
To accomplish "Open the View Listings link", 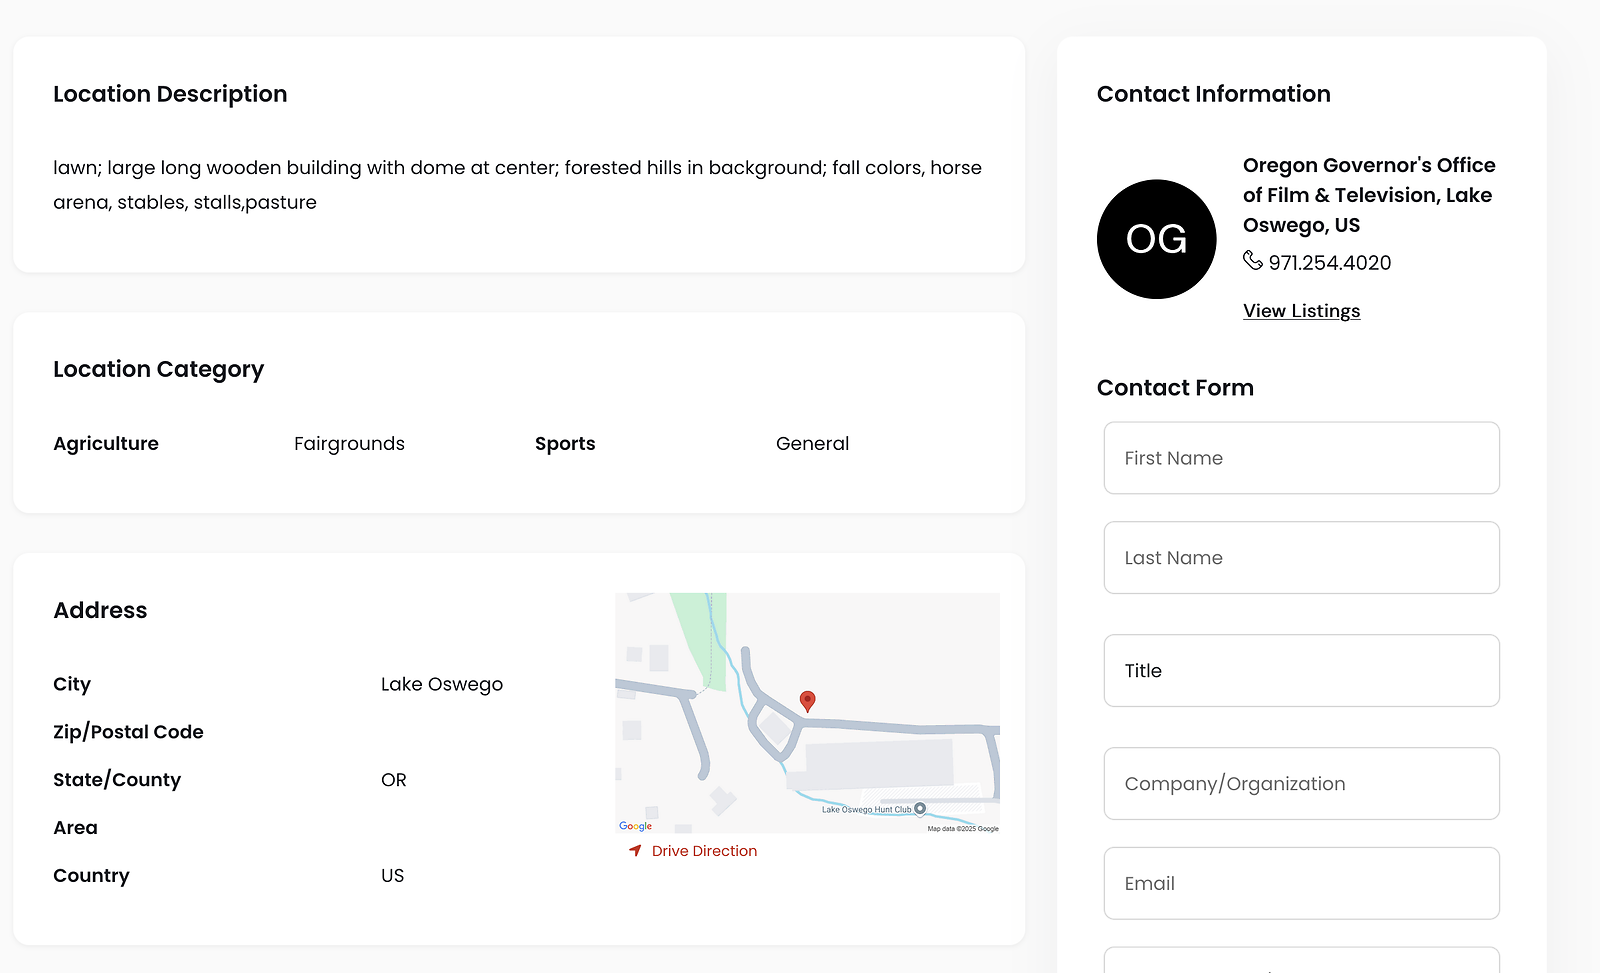I will 1301,311.
